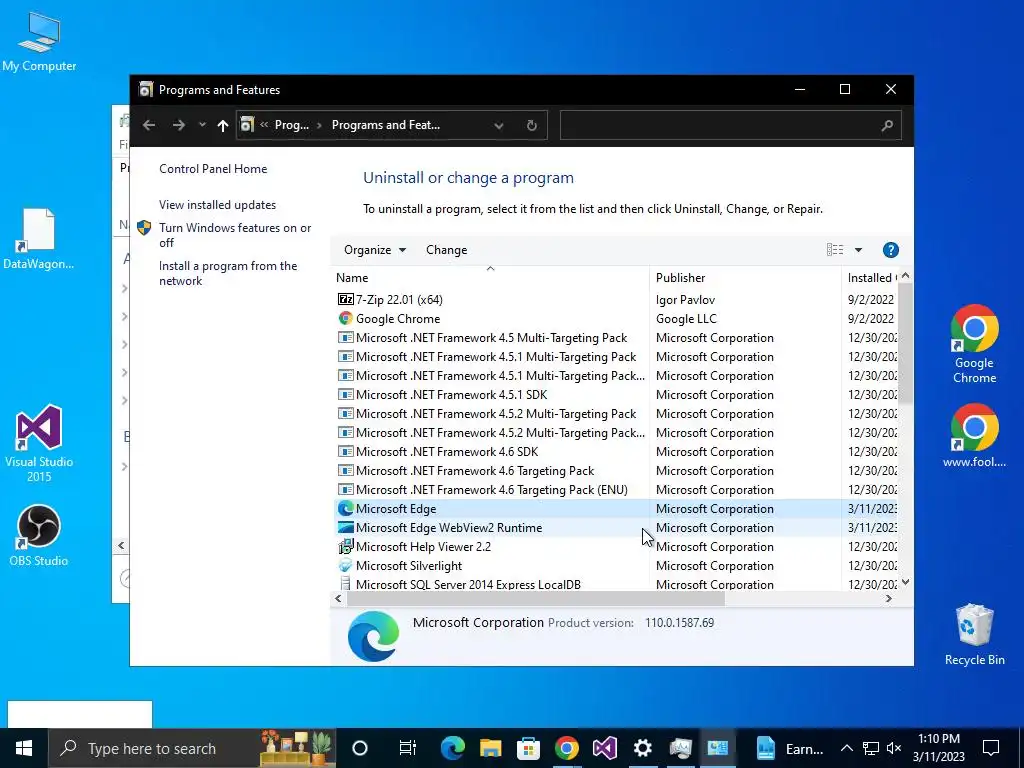Open the www.fool... Chrome desktop shortcut
Screen dimensions: 1024x768
coord(974,436)
